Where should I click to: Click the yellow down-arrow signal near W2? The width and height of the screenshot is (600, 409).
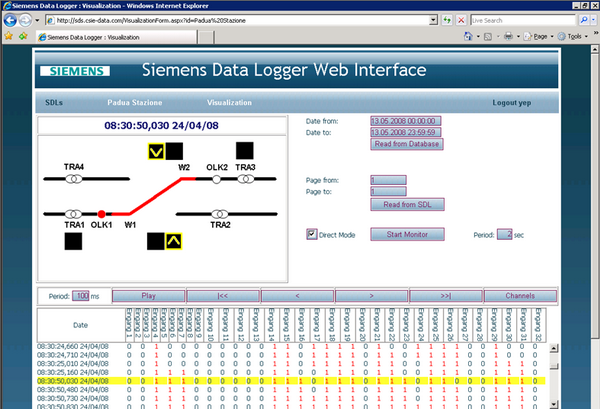(x=156, y=152)
